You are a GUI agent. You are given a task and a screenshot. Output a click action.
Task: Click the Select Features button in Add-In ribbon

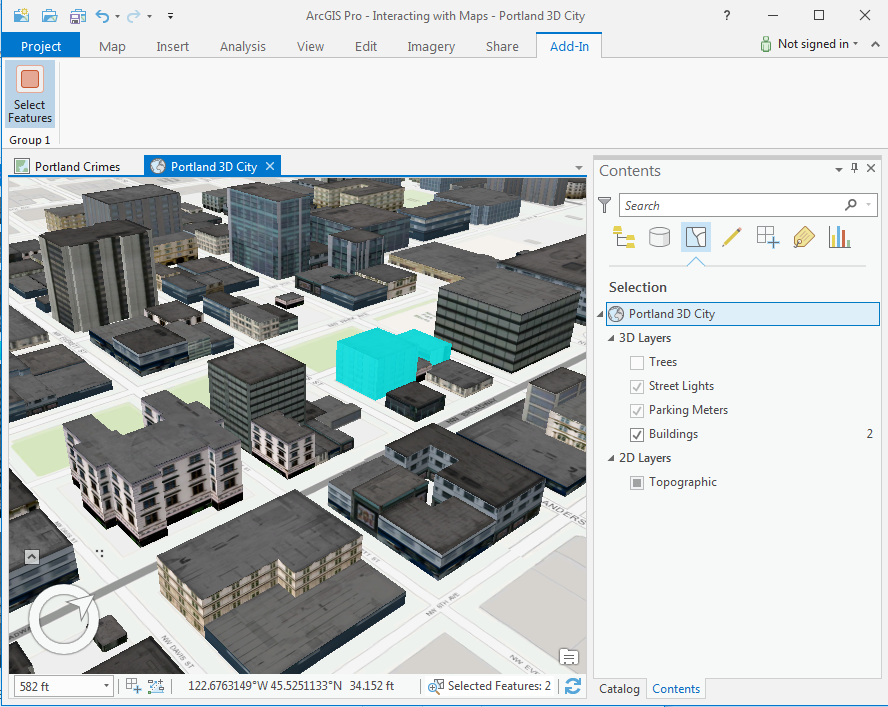(29, 96)
